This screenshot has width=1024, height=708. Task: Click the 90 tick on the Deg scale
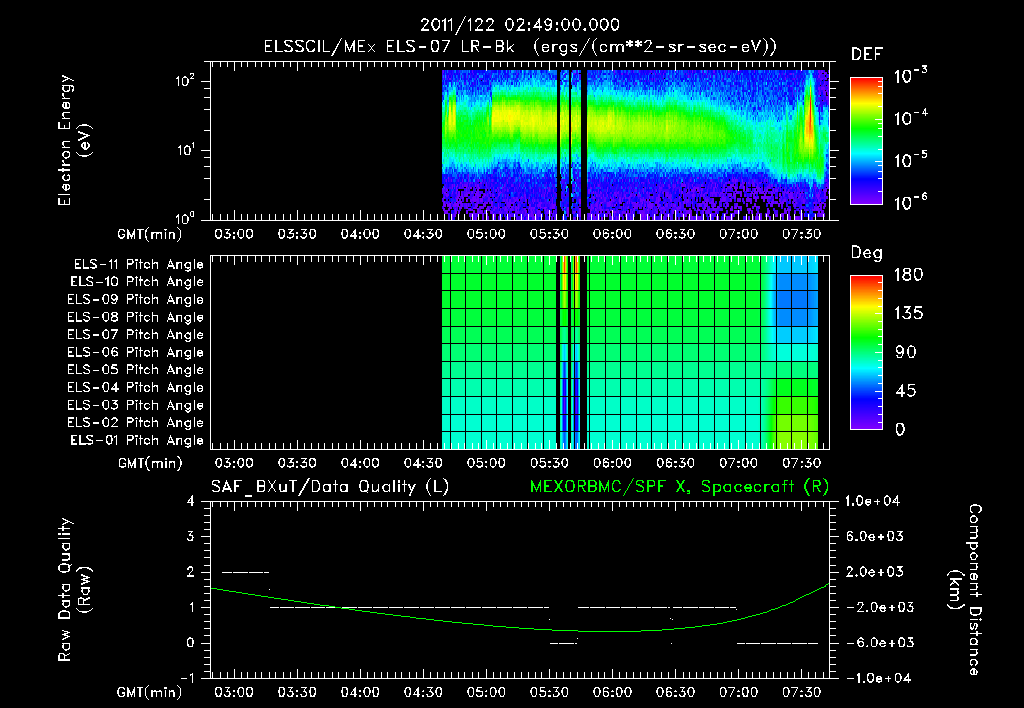coord(906,353)
